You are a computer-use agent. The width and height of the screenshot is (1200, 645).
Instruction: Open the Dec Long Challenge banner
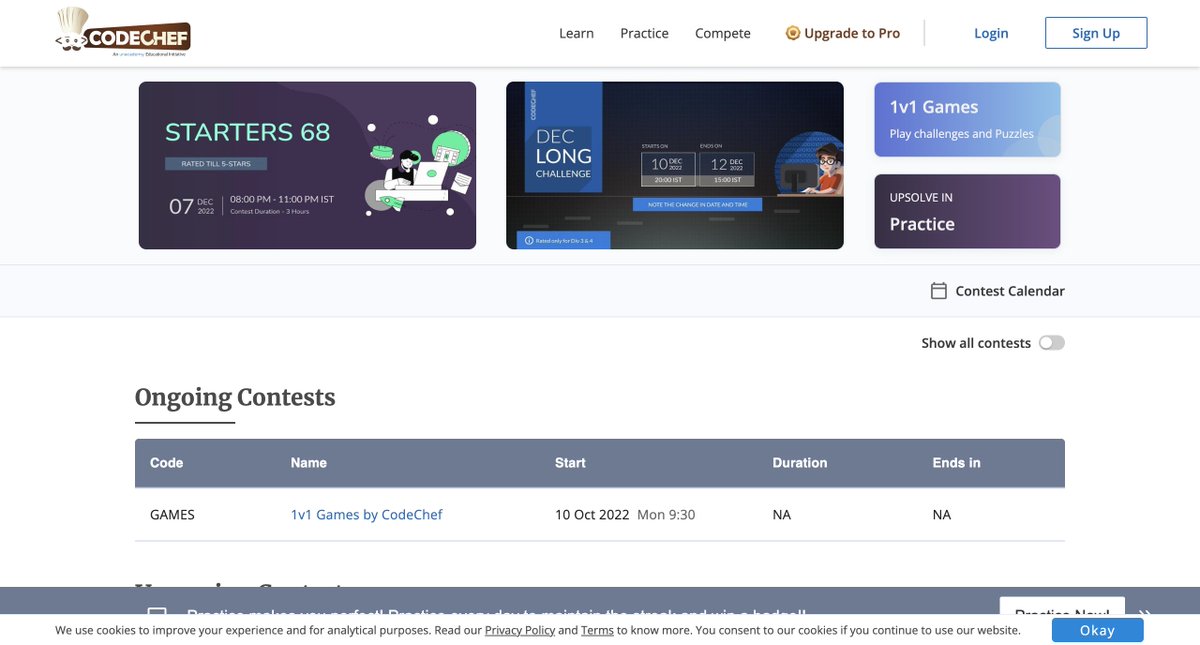[x=675, y=165]
